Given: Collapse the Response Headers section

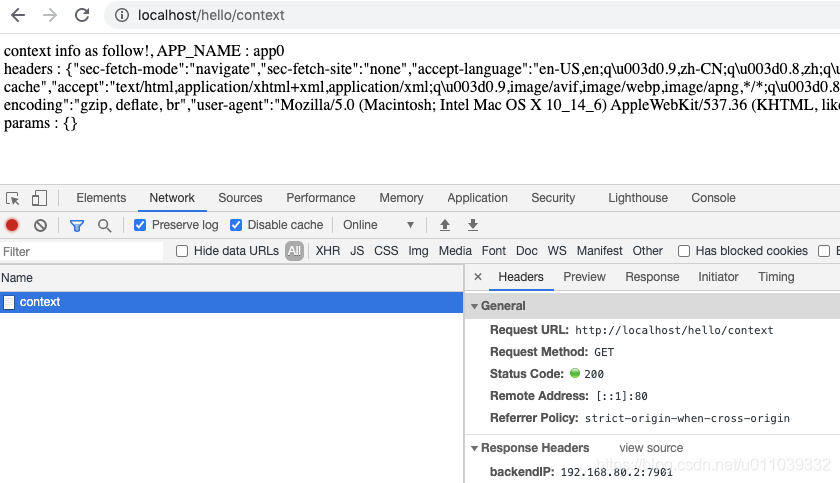Looking at the screenshot, I should tap(474, 448).
